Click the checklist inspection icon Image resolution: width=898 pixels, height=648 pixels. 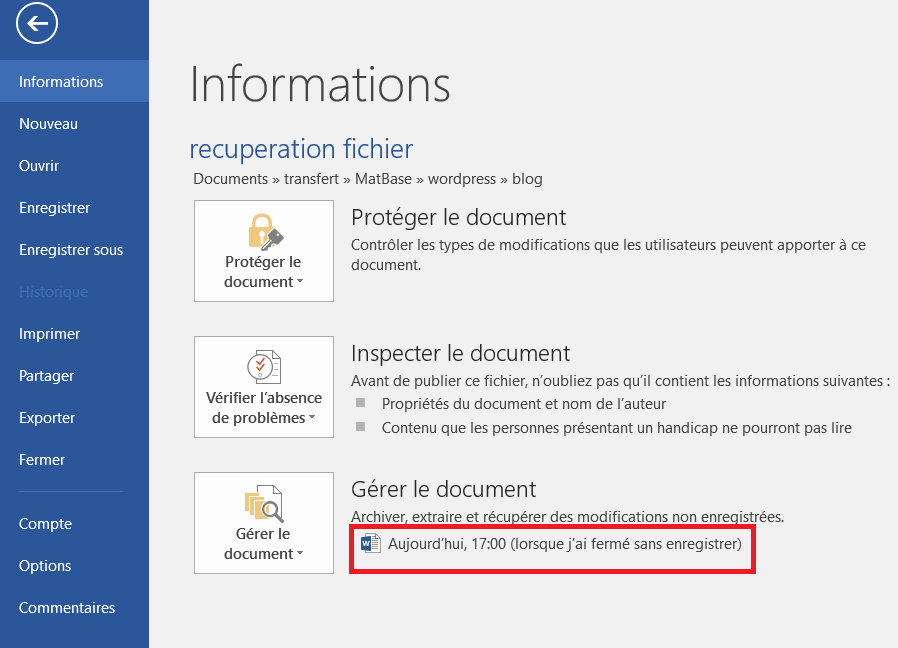point(264,367)
